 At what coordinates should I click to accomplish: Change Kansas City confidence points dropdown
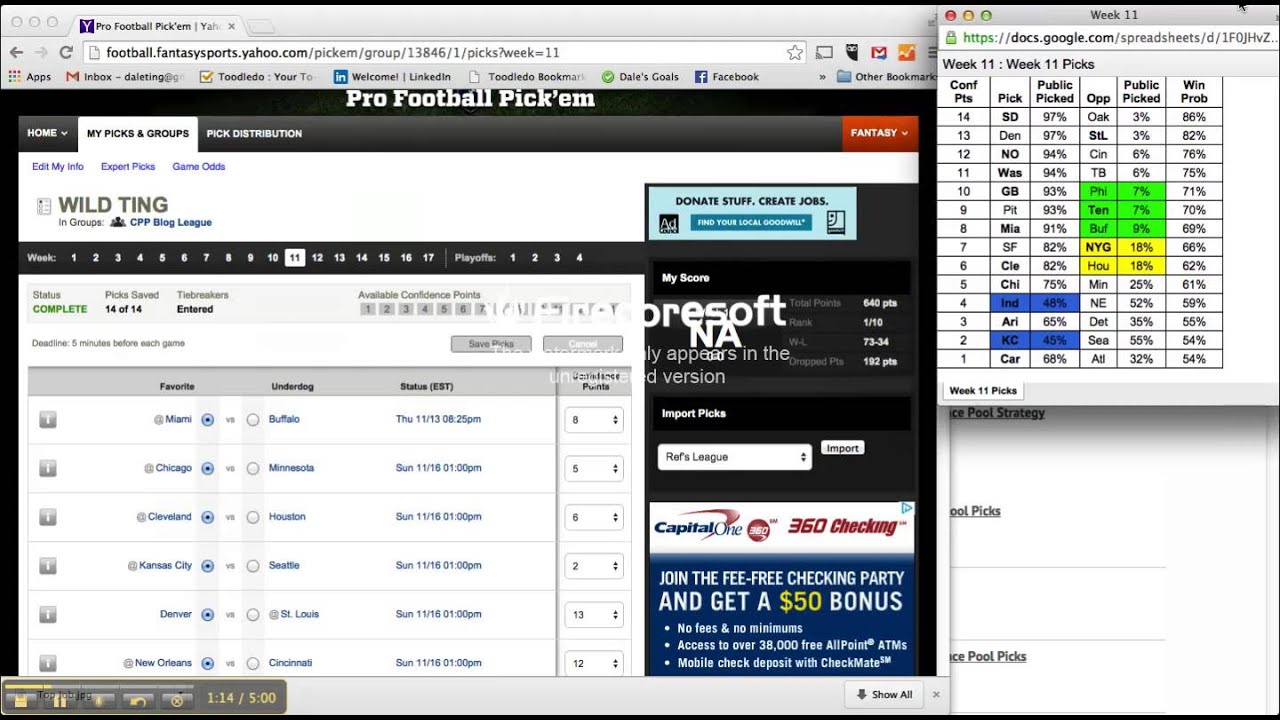point(594,566)
